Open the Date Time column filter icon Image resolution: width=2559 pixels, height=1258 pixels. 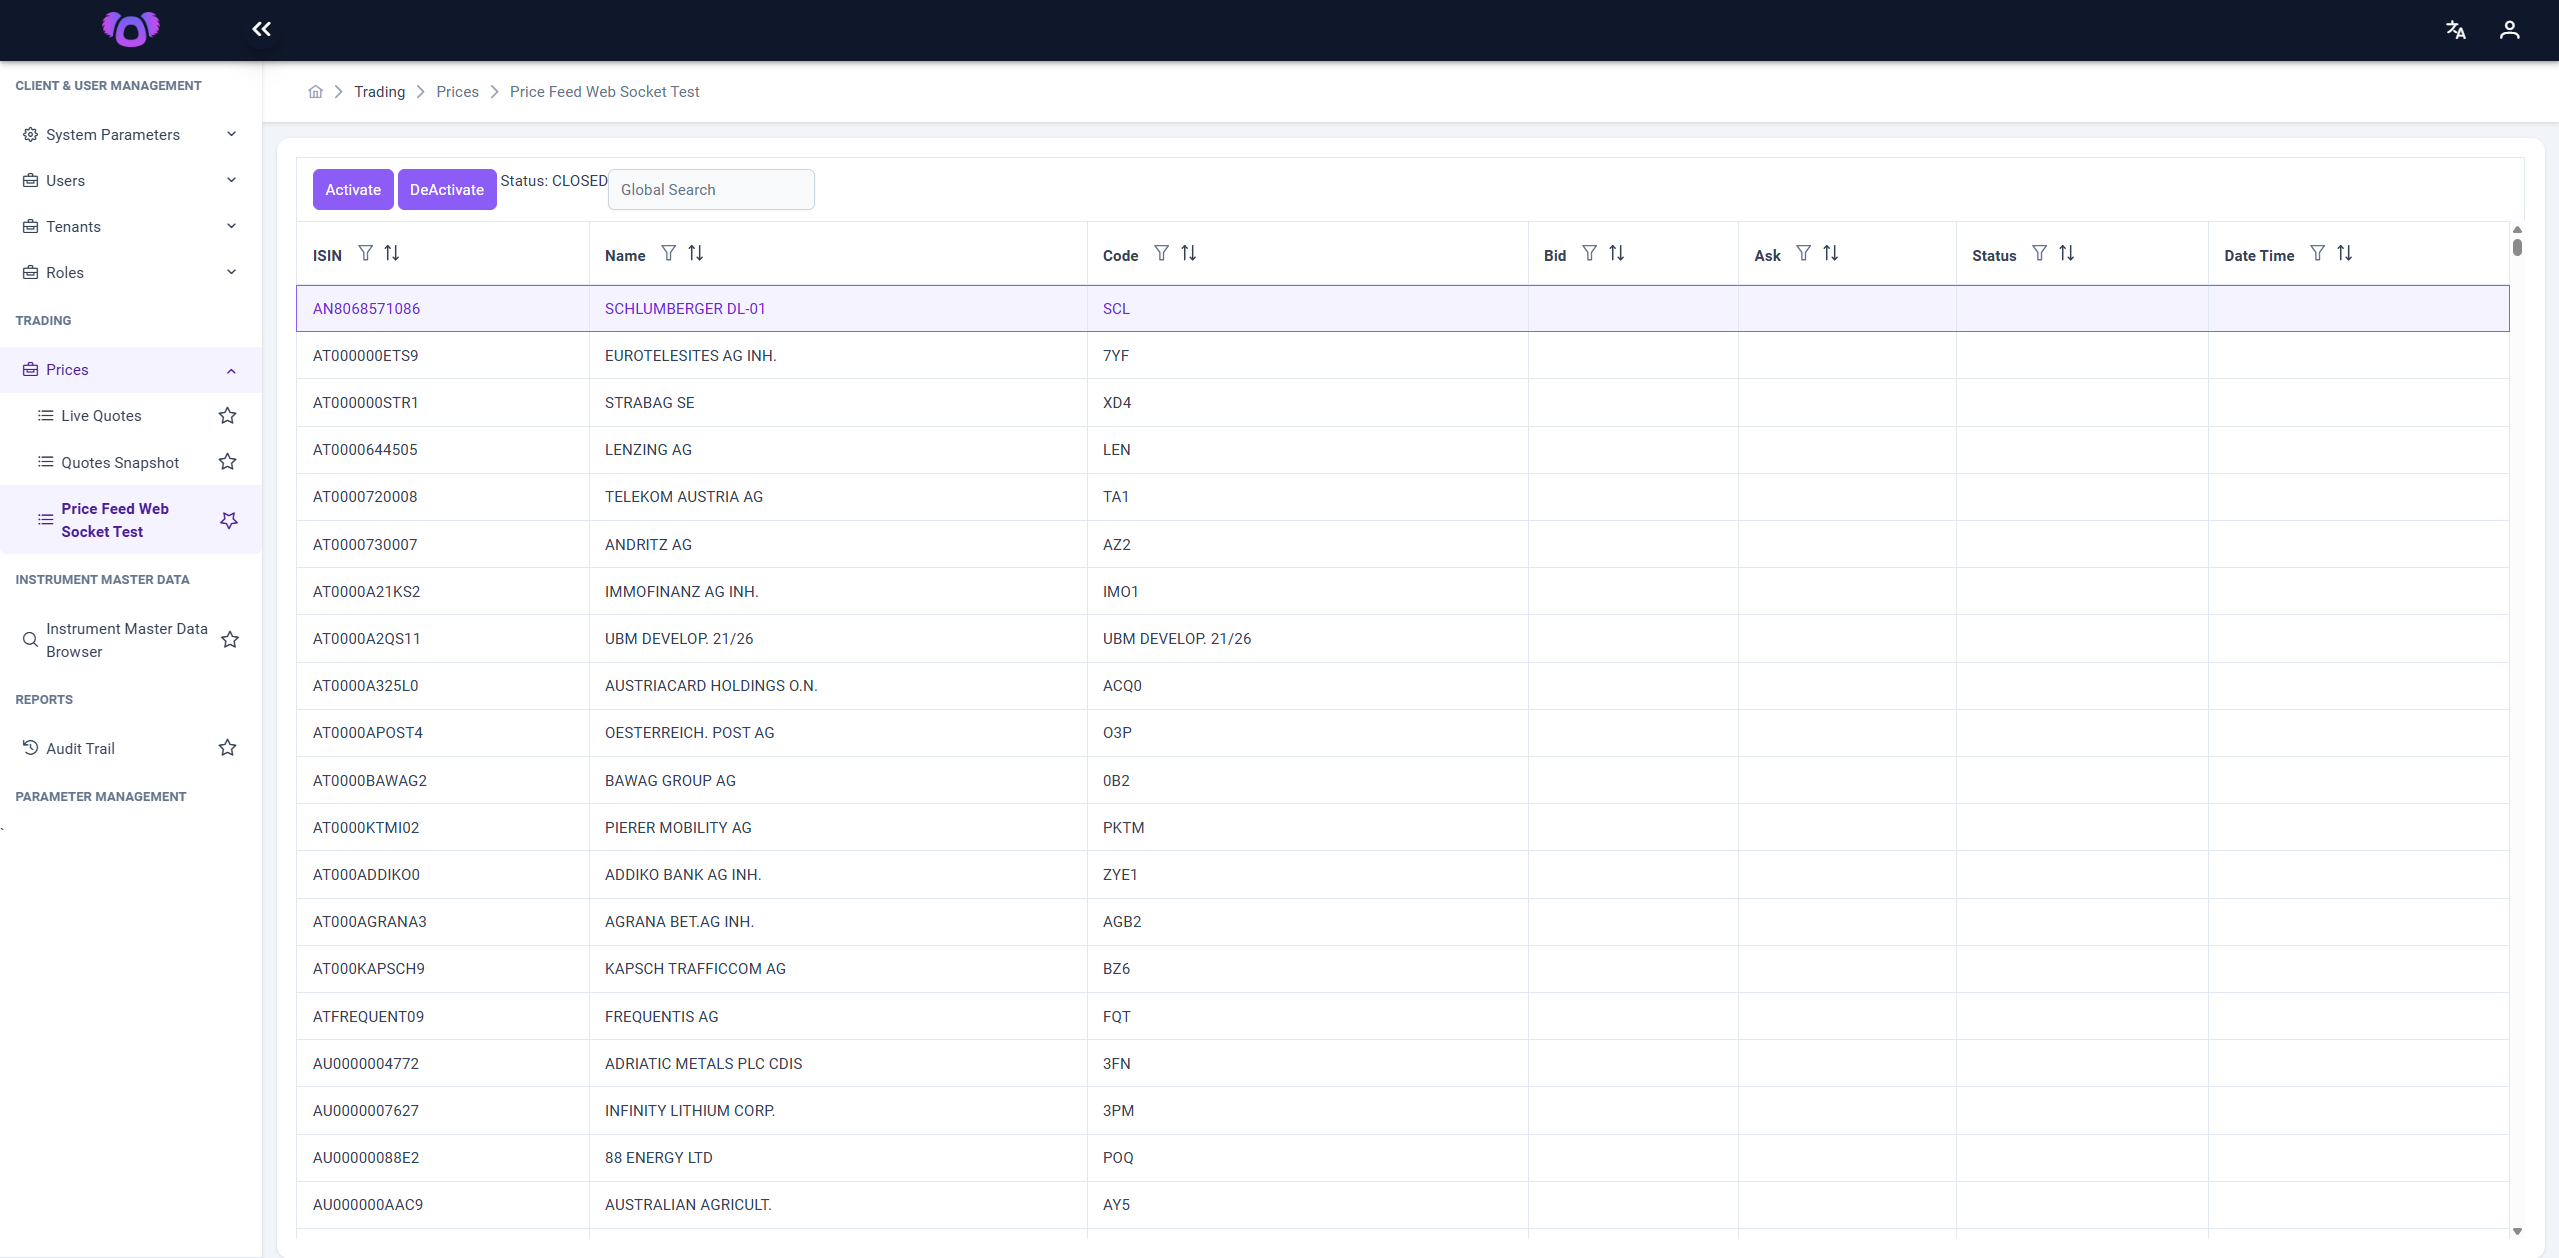pos(2318,254)
